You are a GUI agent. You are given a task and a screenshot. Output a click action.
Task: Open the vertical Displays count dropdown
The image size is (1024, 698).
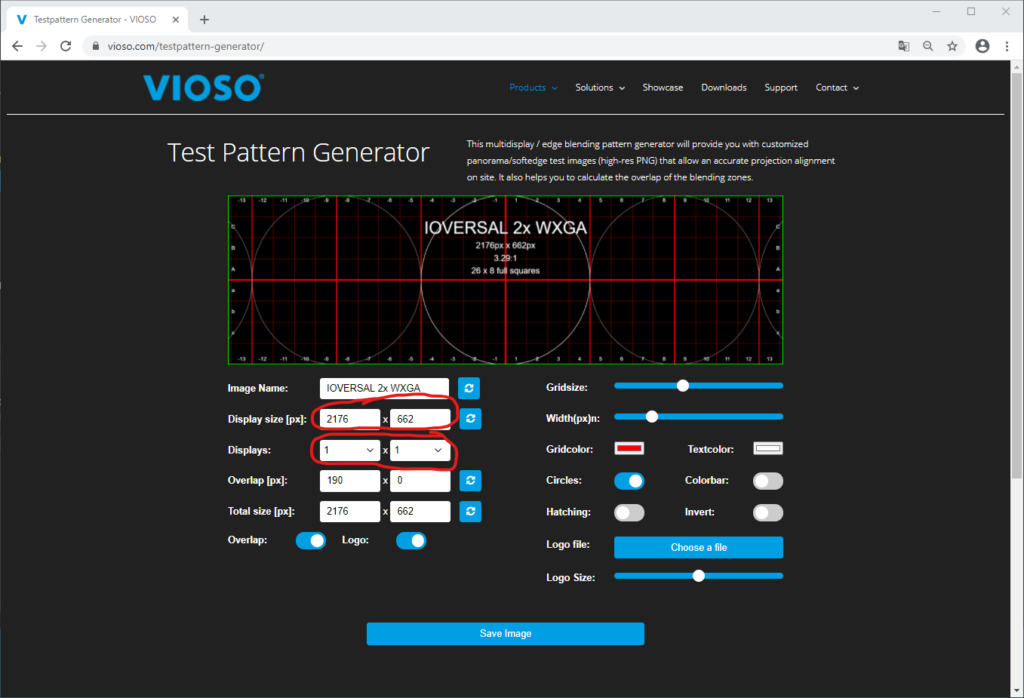coord(419,451)
